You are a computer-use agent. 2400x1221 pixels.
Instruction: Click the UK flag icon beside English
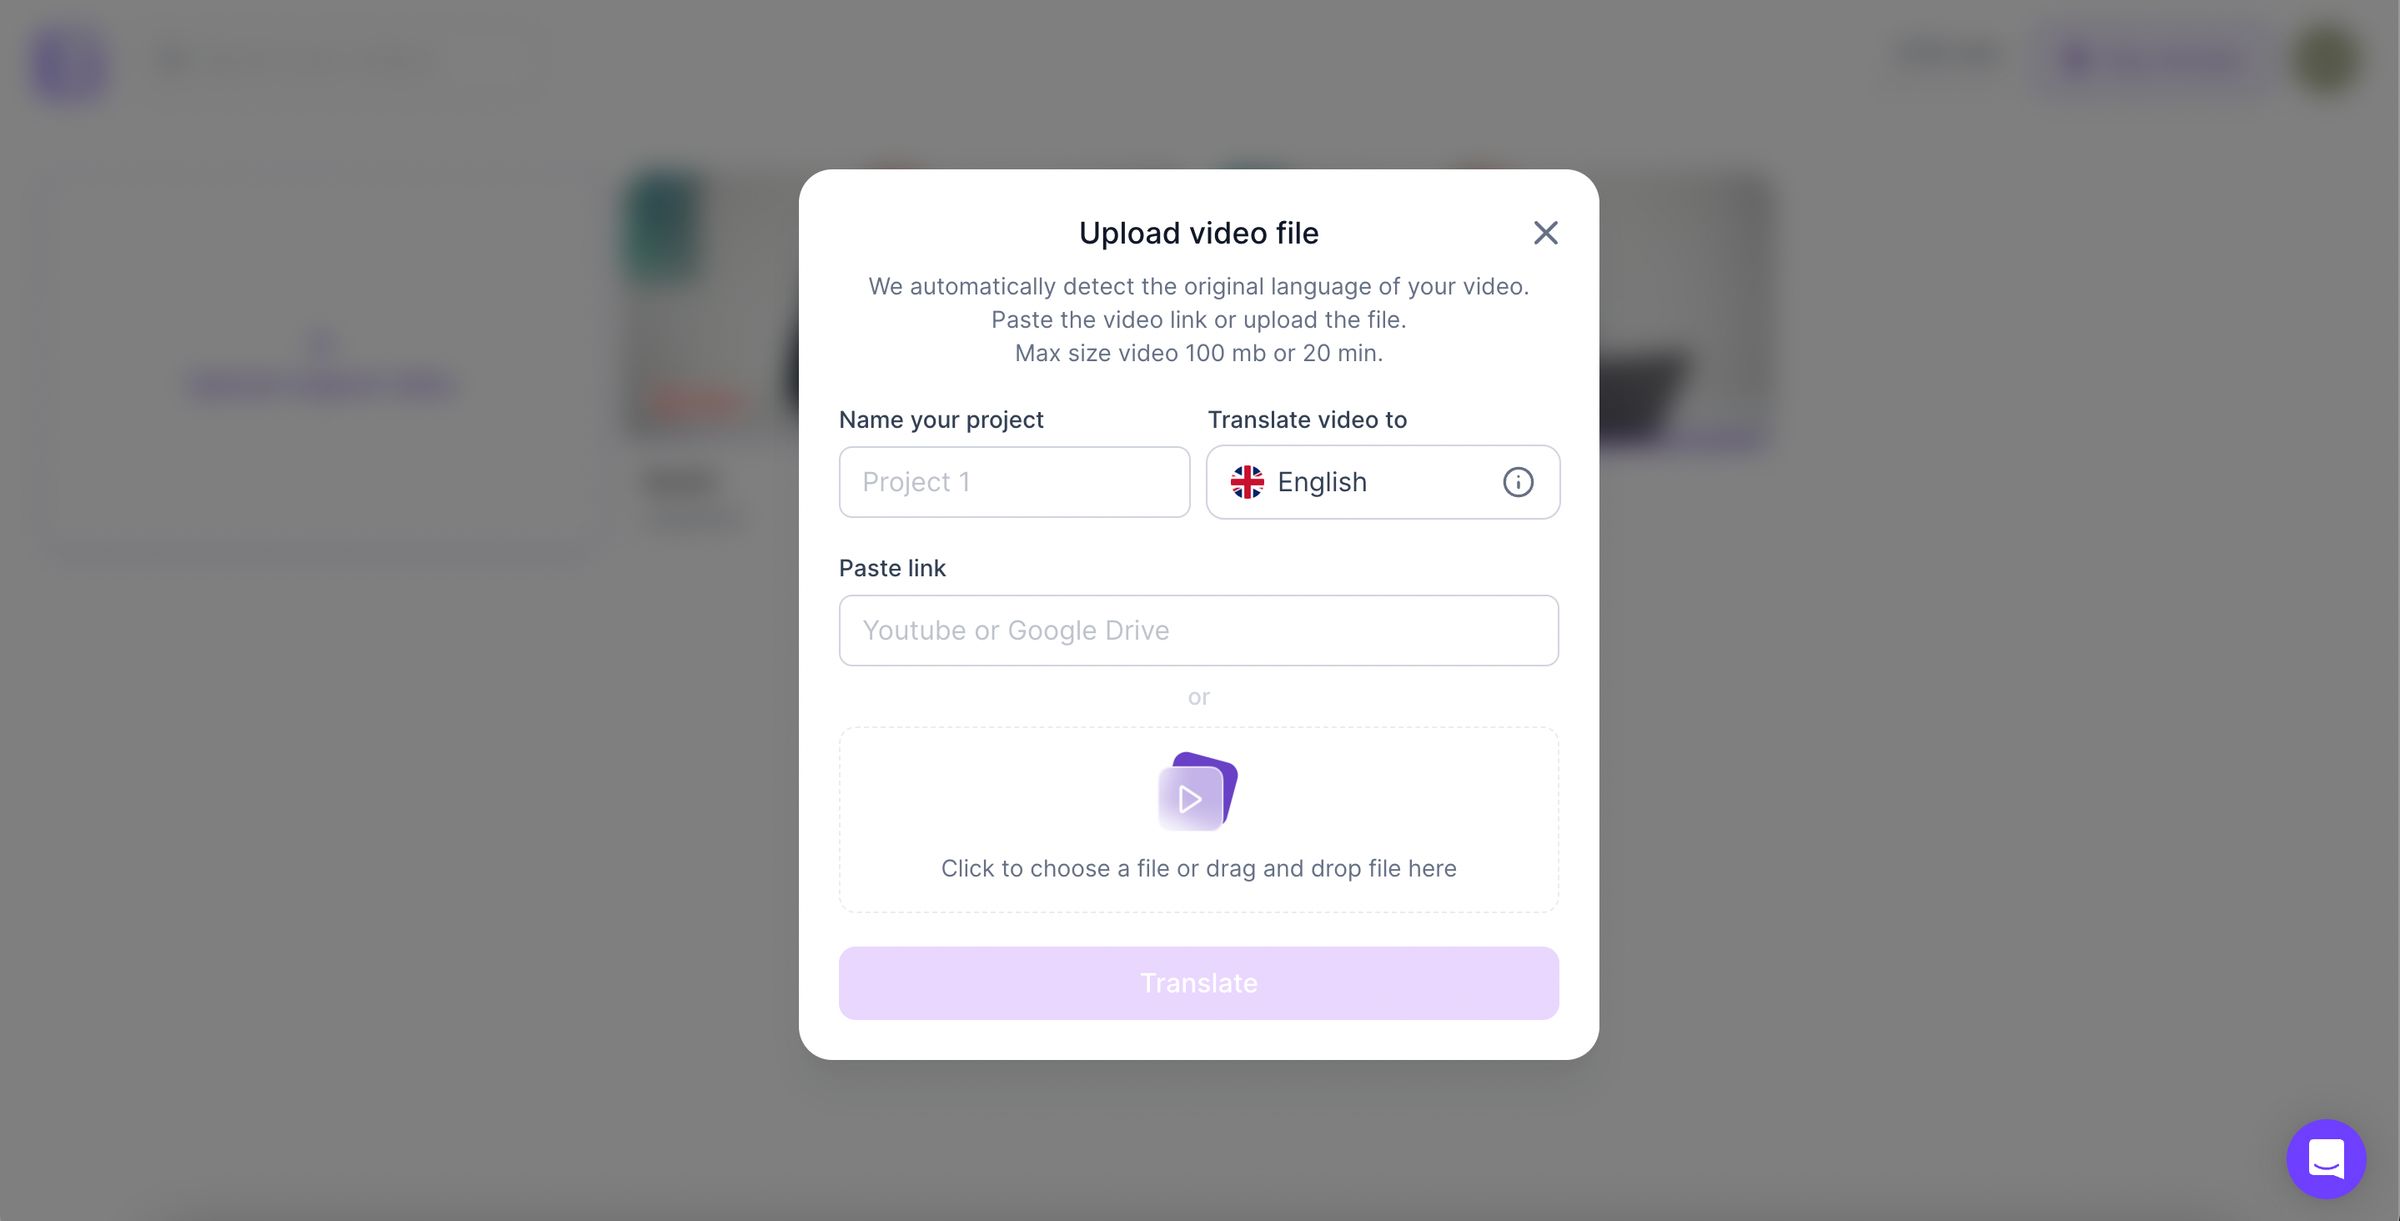coord(1247,482)
